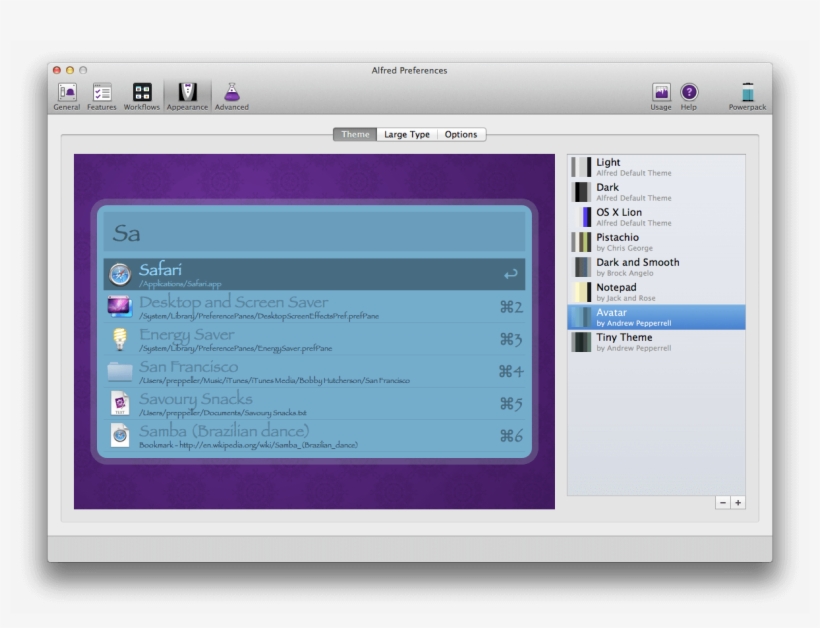This screenshot has height=628, width=820.
Task: Select the Dark and Smooth theme
Action: (656, 267)
